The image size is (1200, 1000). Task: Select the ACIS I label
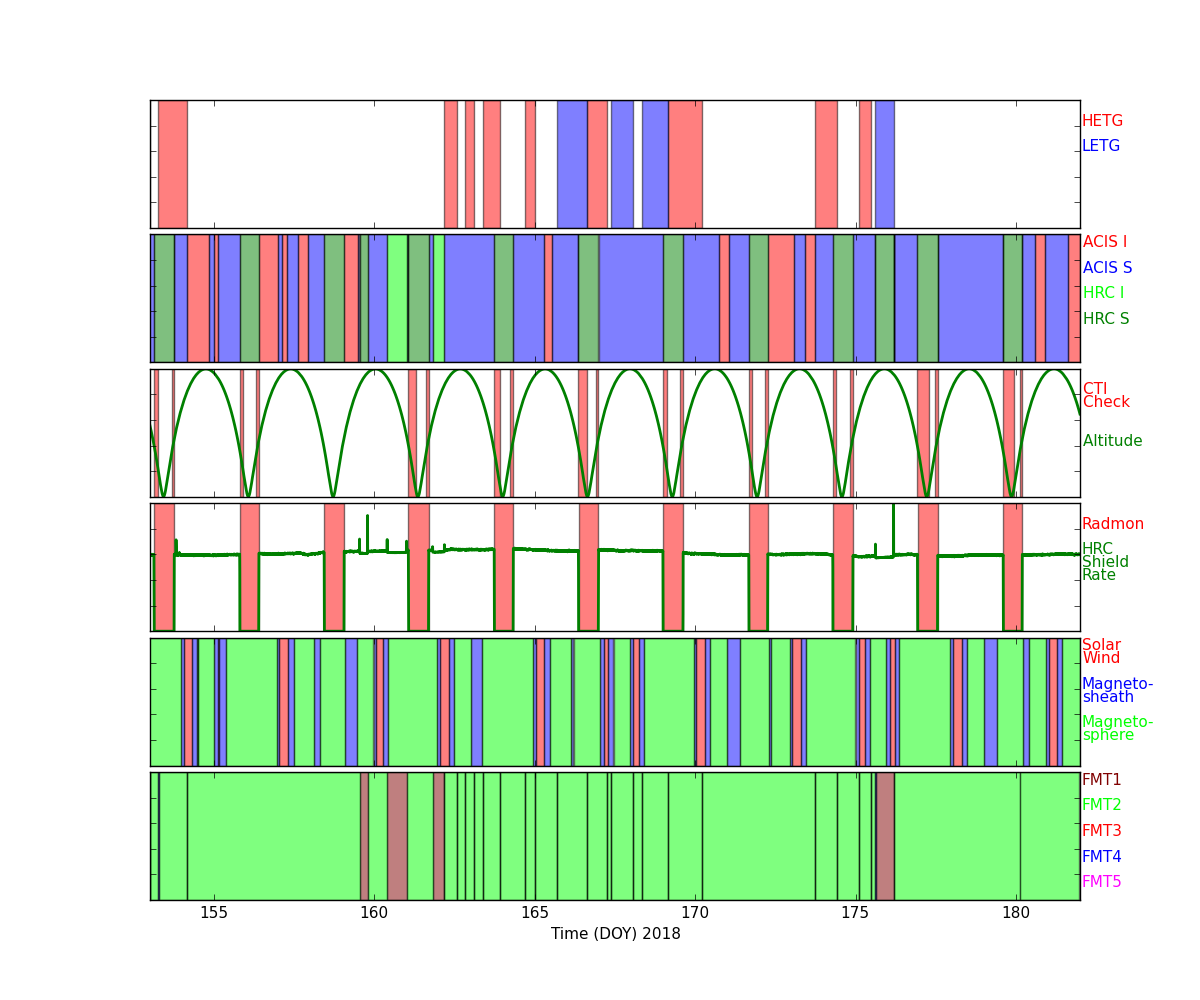point(1104,242)
